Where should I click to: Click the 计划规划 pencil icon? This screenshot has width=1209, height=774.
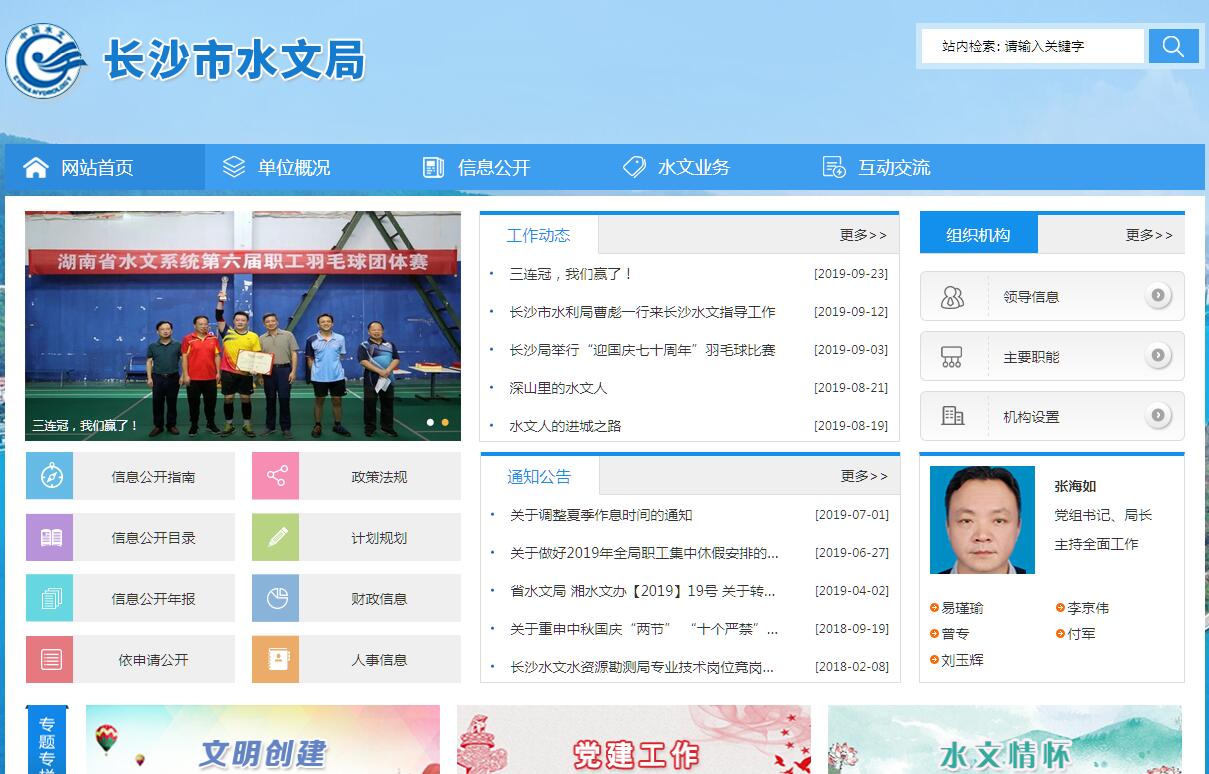(276, 538)
